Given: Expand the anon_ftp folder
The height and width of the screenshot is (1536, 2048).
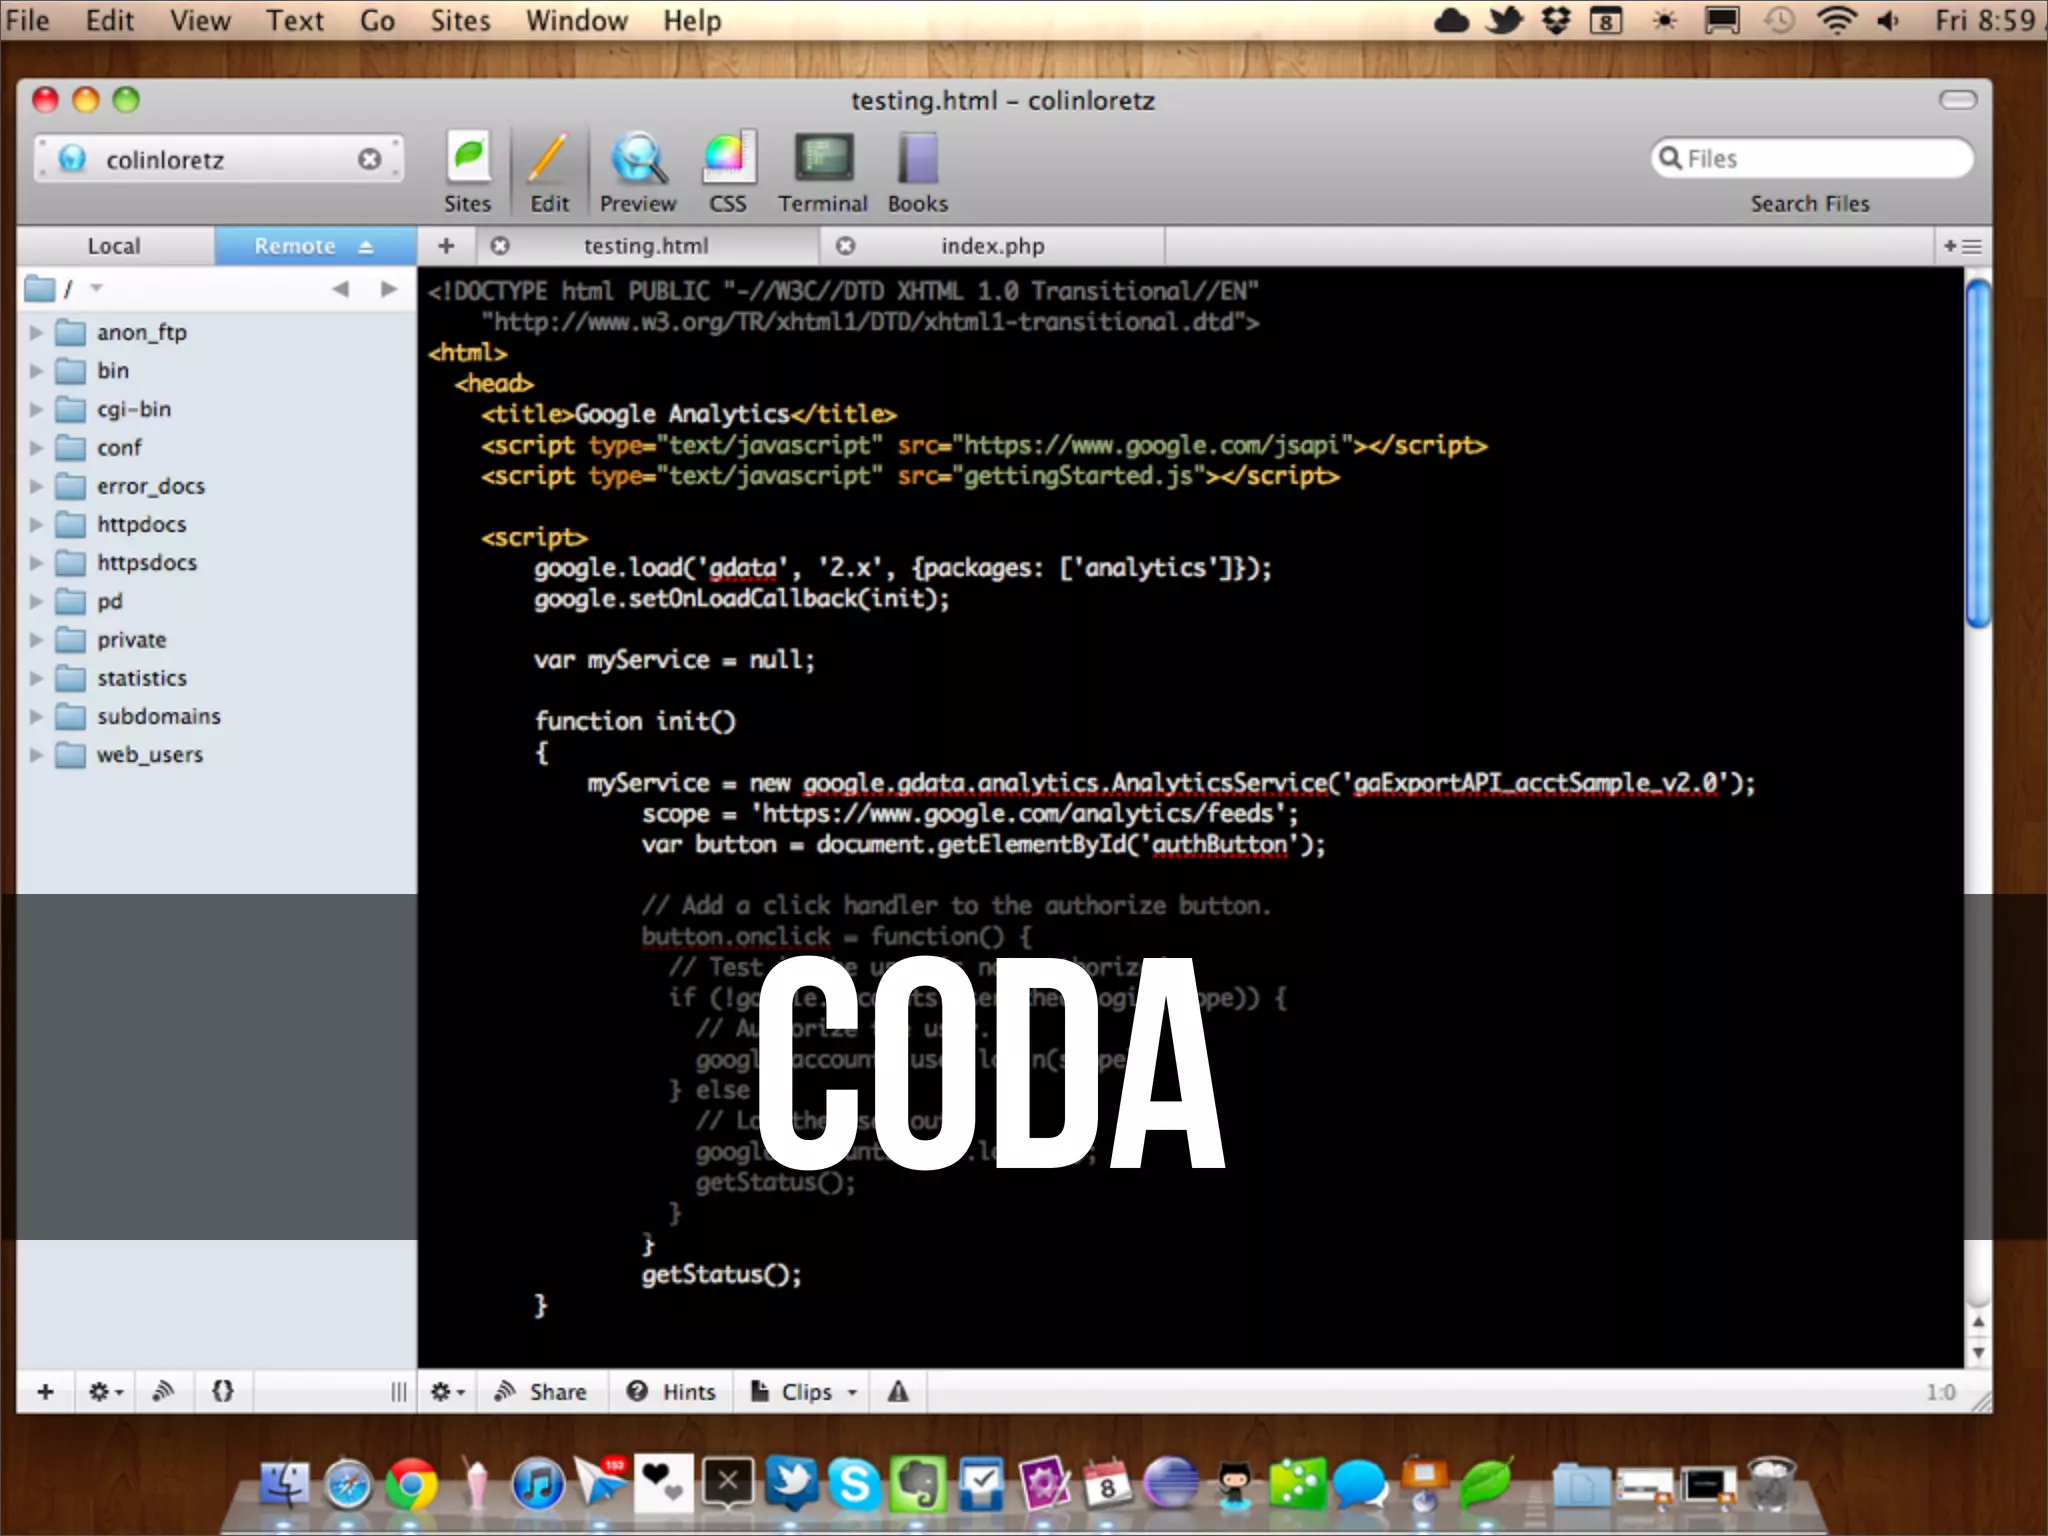Looking at the screenshot, I should pos(36,332).
